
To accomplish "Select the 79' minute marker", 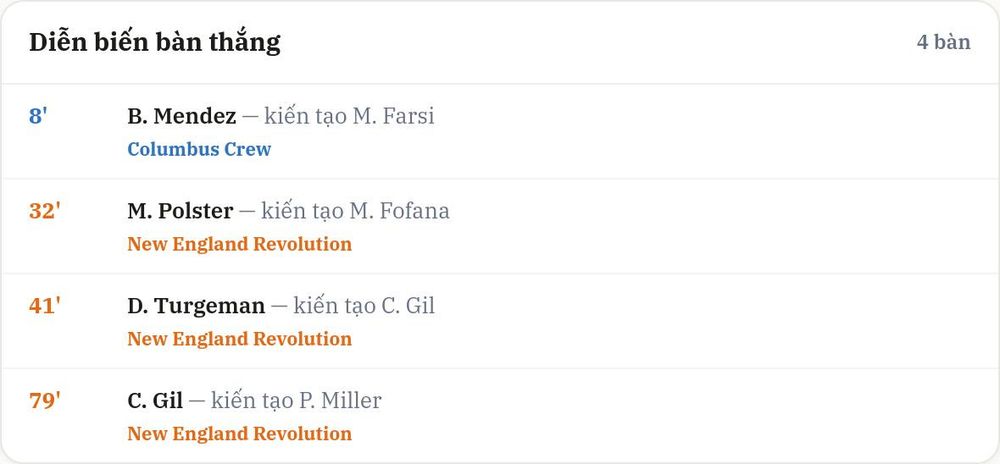I will (x=45, y=401).
